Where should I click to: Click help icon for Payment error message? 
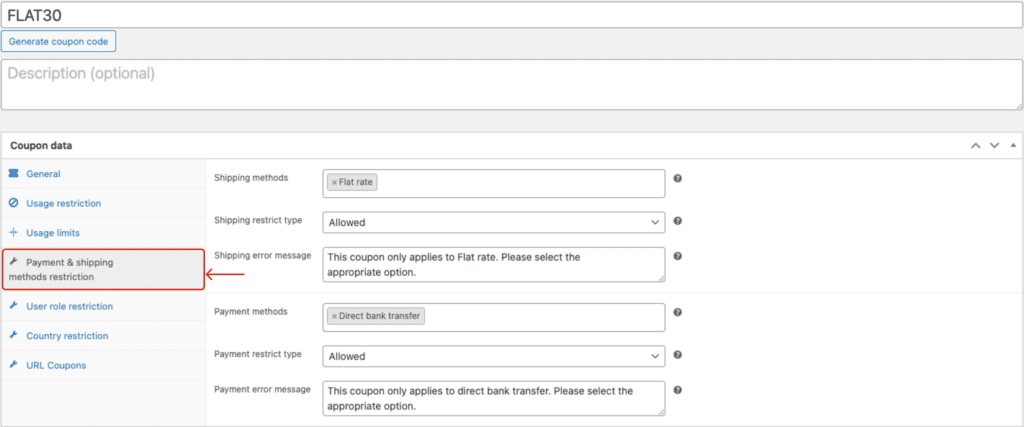pyautogui.click(x=678, y=390)
